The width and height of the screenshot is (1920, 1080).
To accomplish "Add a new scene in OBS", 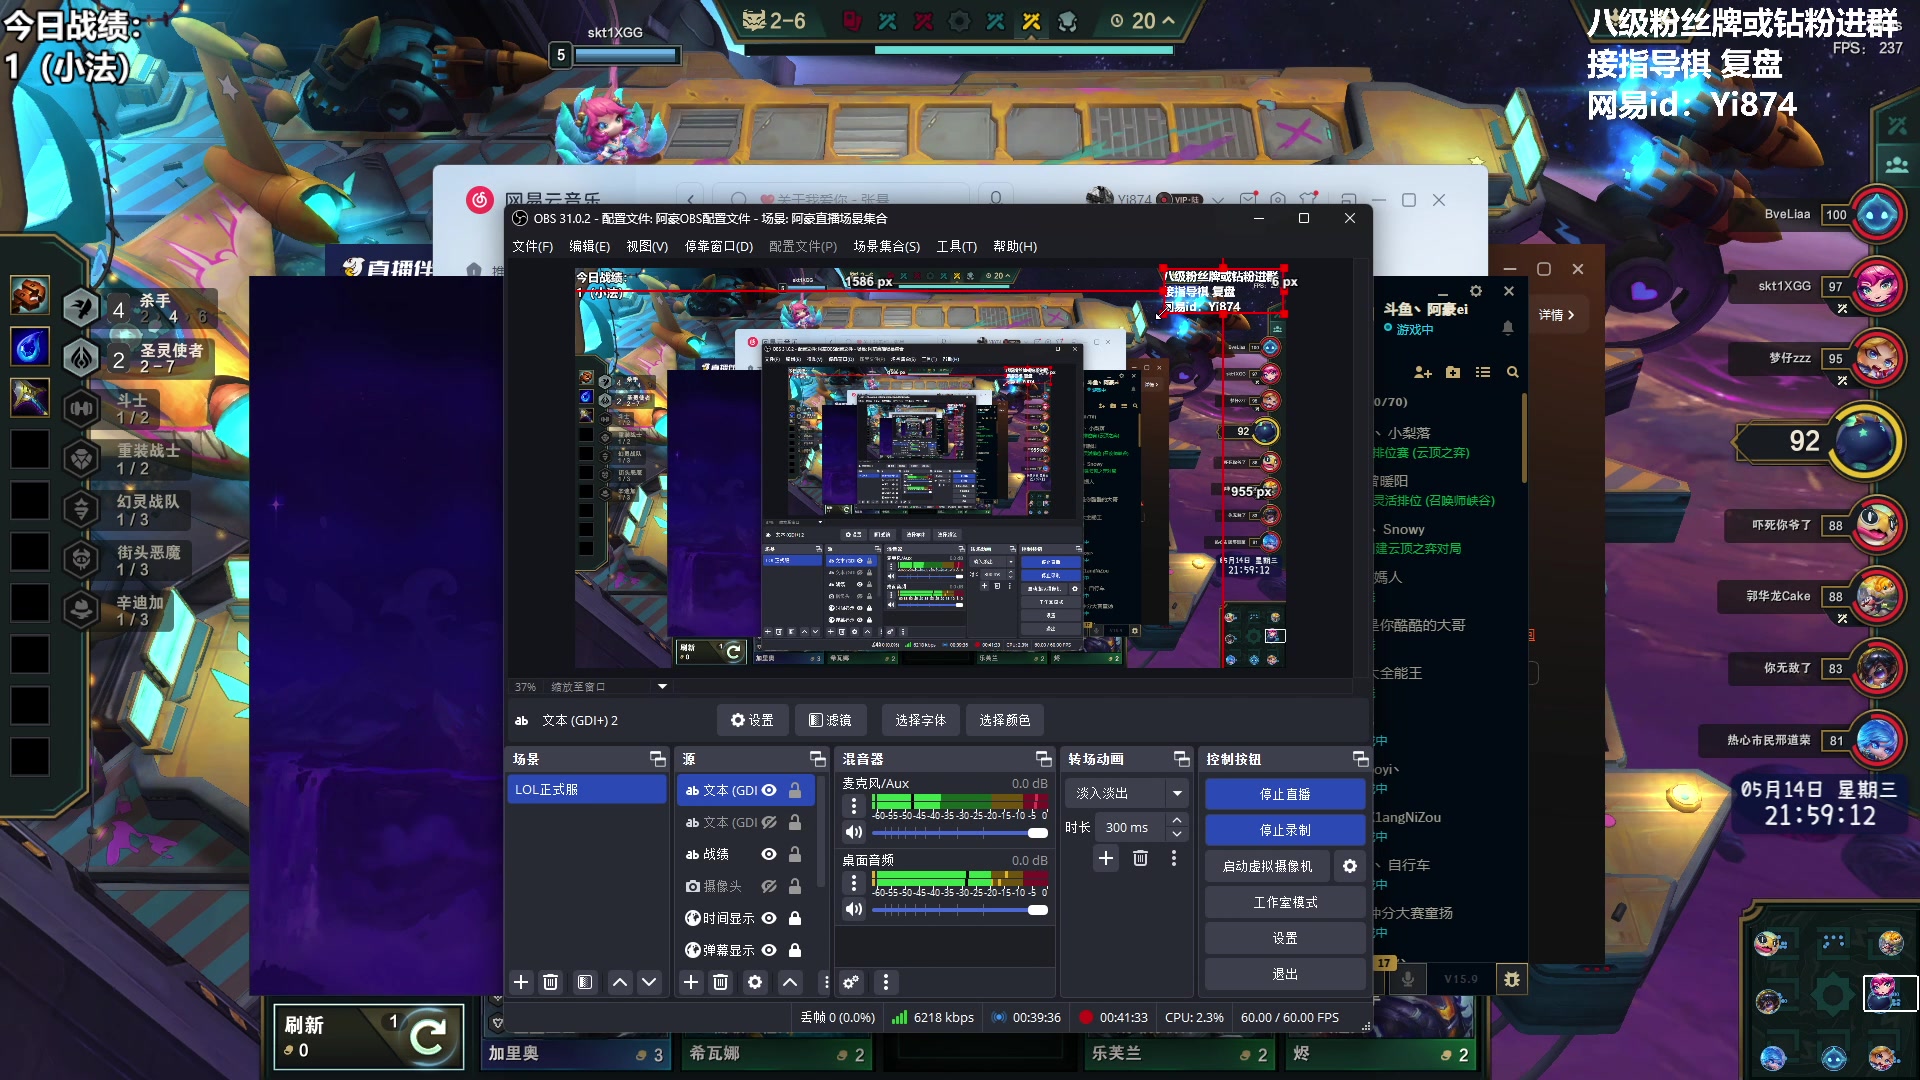I will tap(521, 982).
